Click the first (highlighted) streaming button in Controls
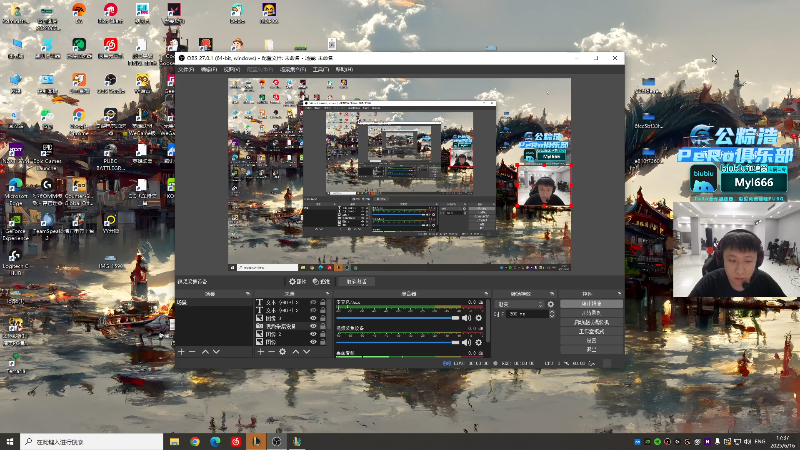Viewport: 800px width, 450px height. coord(591,304)
